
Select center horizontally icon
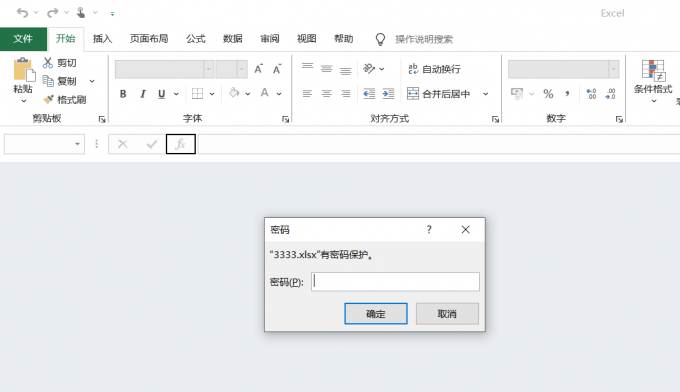click(x=327, y=94)
